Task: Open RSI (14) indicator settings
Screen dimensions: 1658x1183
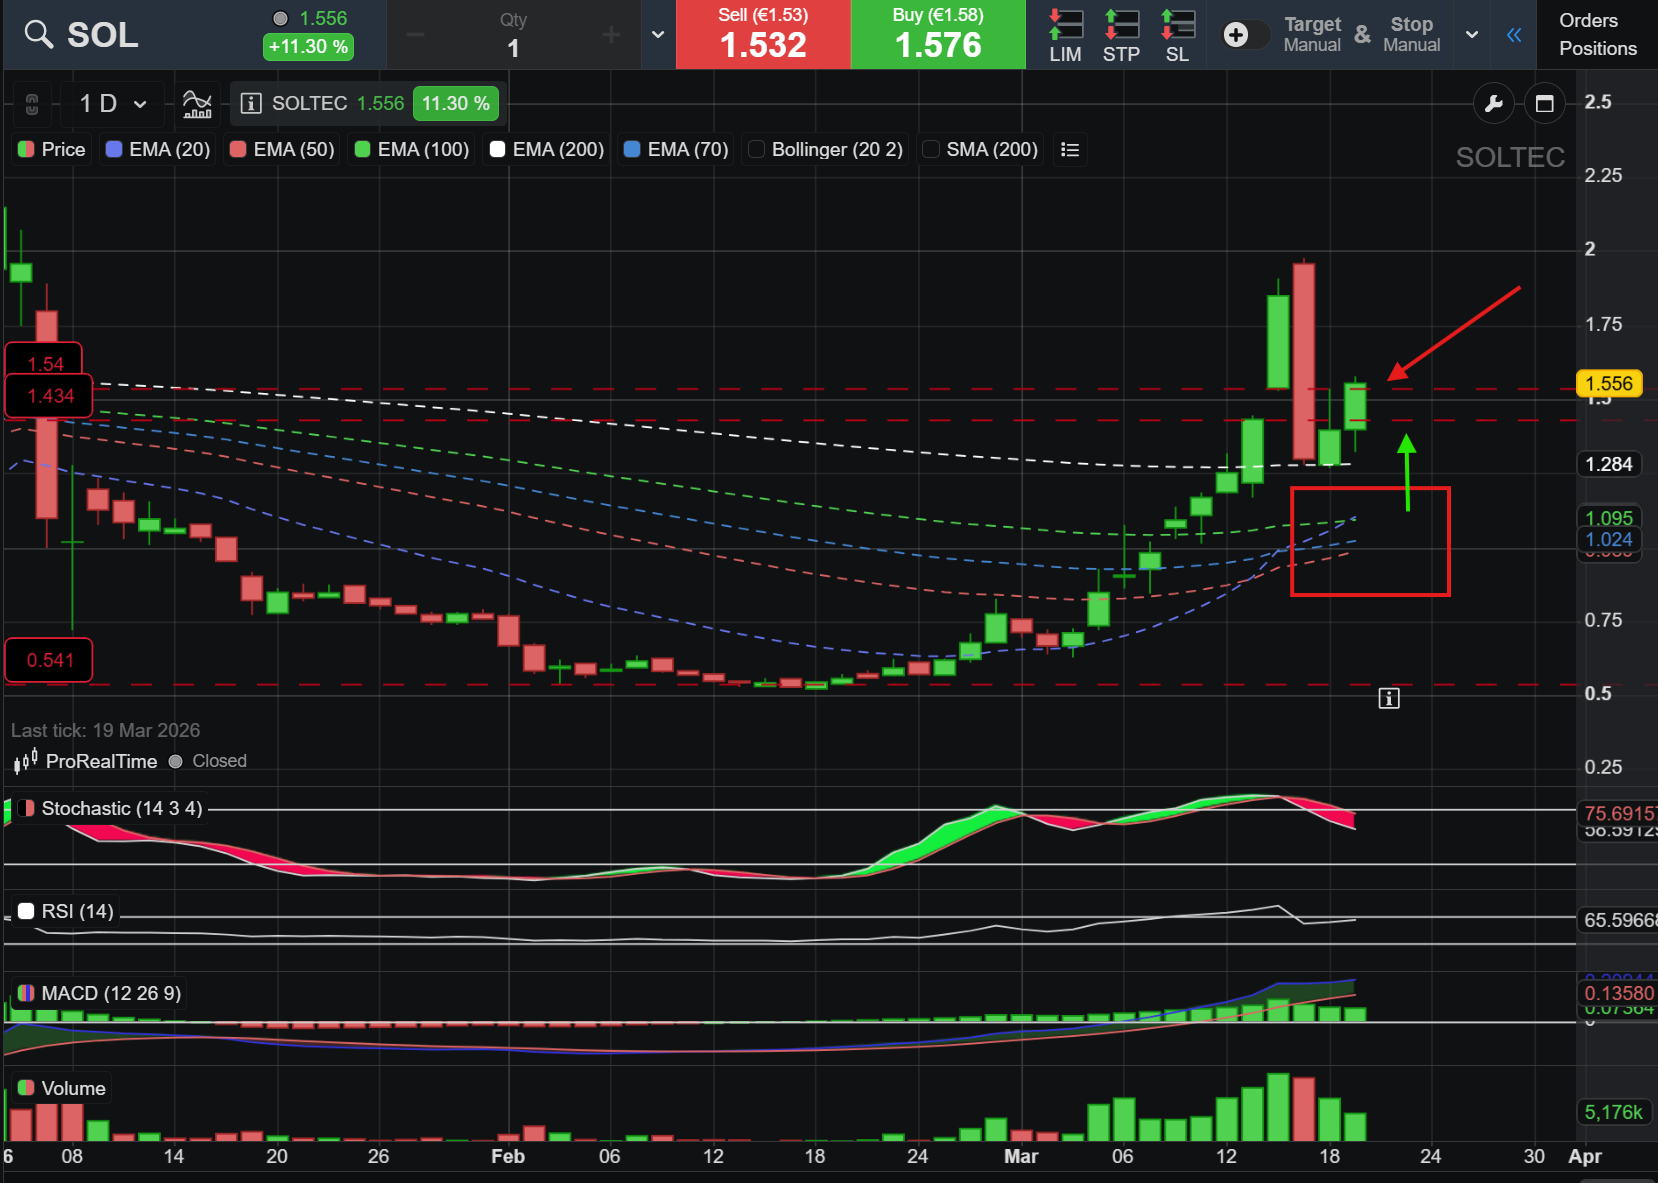Action: point(78,911)
